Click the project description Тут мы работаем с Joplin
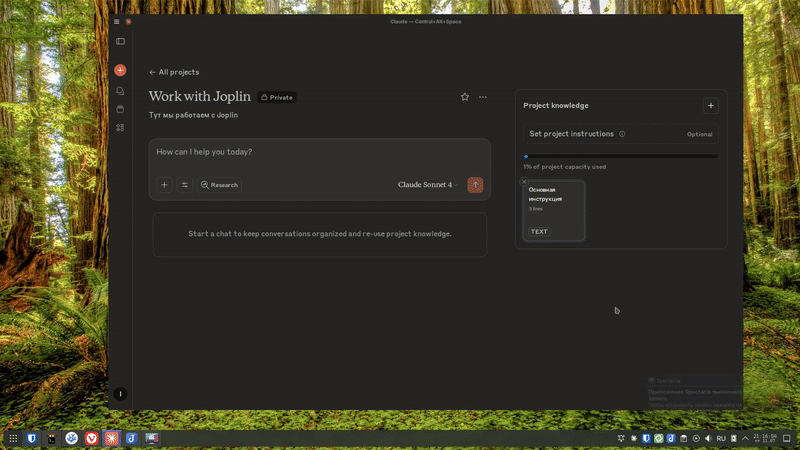This screenshot has height=450, width=800. pyautogui.click(x=193, y=115)
